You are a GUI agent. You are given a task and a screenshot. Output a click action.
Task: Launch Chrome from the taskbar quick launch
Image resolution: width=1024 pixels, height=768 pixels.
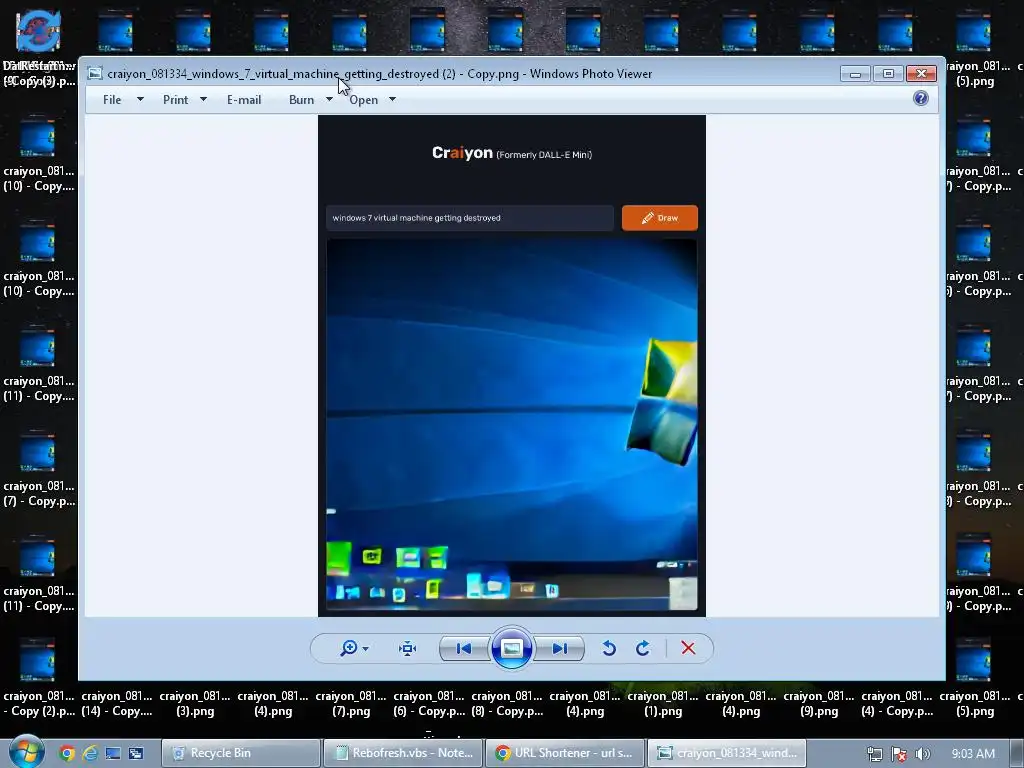pos(67,754)
